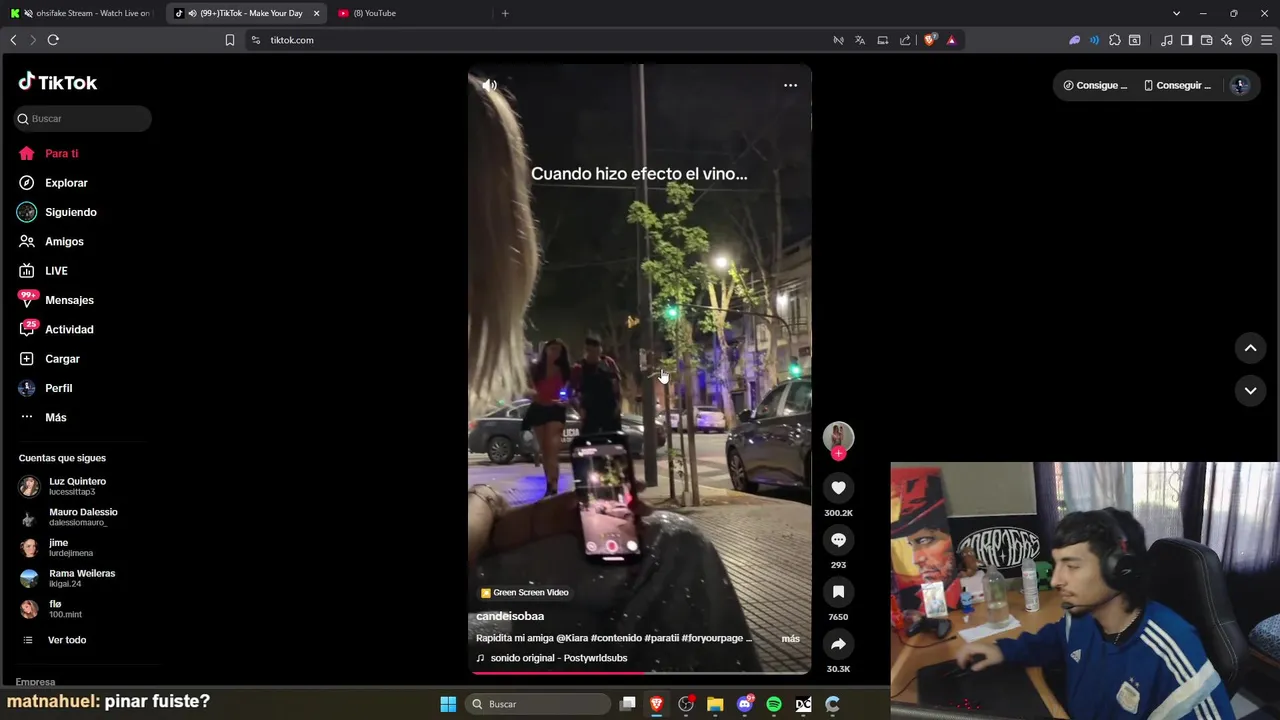
Task: Open a new browser tab
Action: tap(505, 13)
